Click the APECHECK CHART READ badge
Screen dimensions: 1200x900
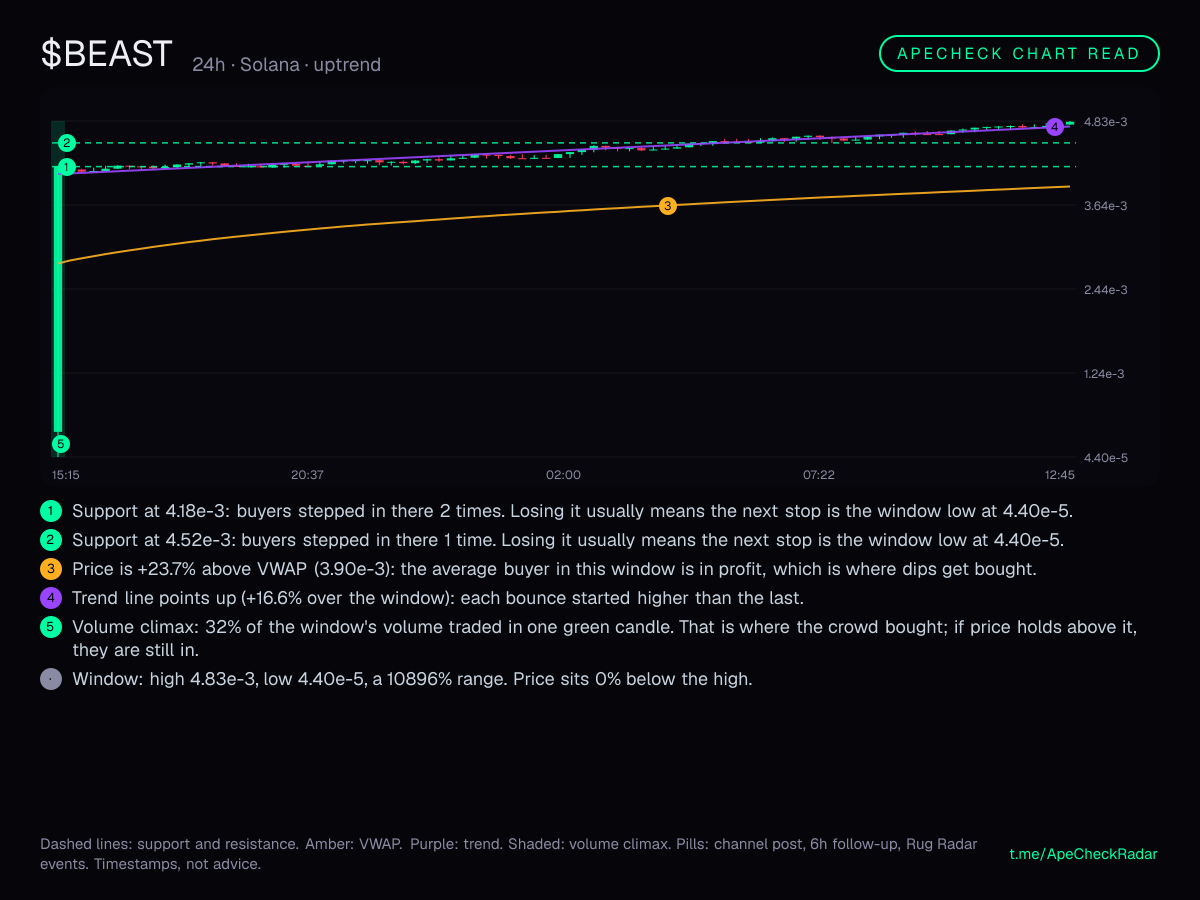pos(1019,54)
